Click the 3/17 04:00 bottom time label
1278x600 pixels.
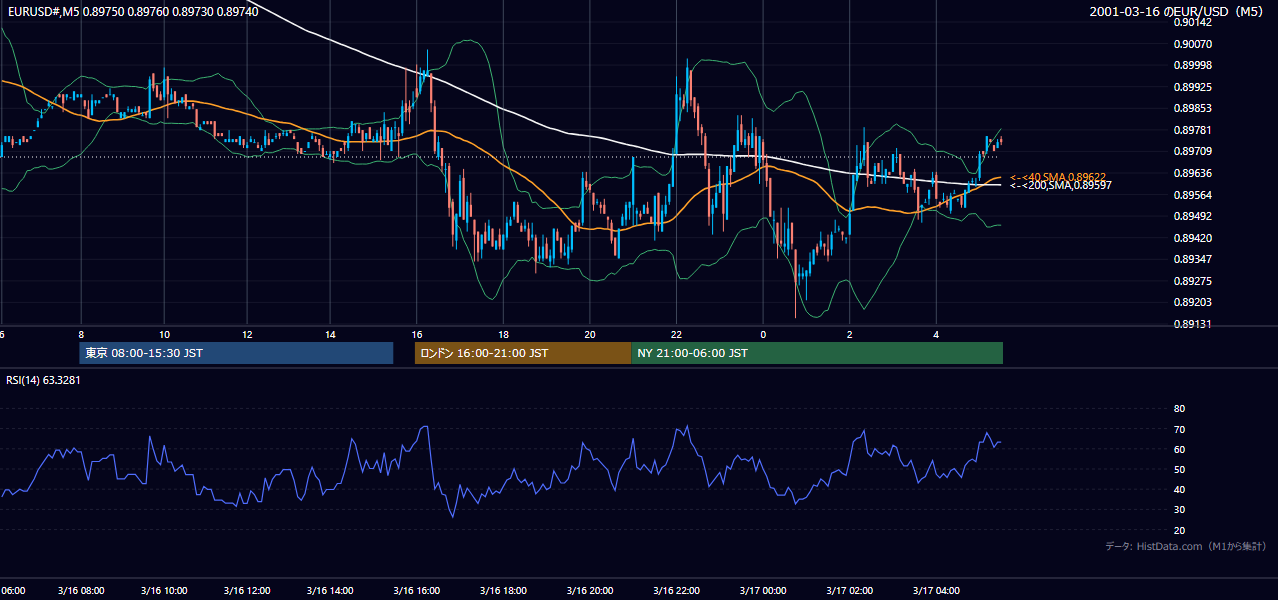[x=936, y=591]
